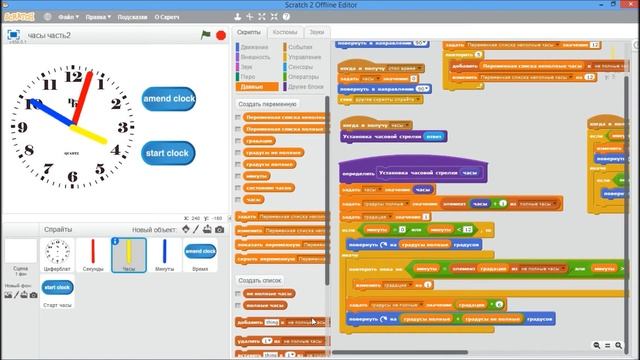Tick the checkbox for variable 'градация'
640x360 pixels.
click(238, 141)
